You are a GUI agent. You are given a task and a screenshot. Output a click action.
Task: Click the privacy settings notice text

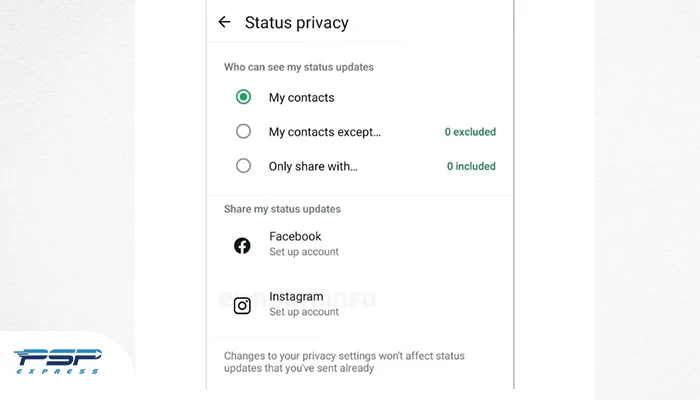pos(344,362)
